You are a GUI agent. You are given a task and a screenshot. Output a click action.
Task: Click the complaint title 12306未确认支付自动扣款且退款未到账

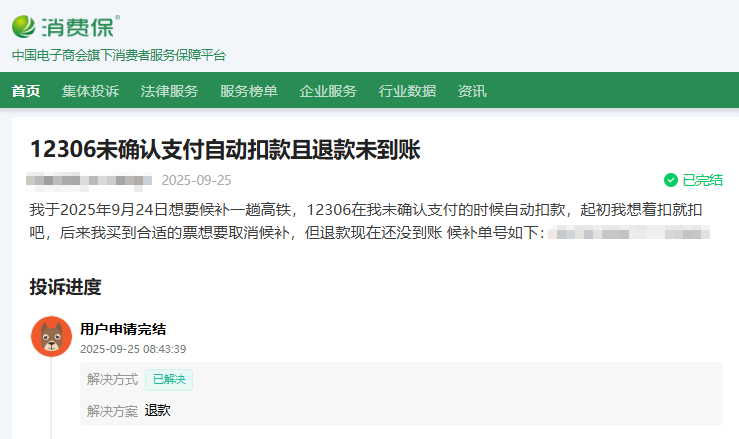coord(225,149)
